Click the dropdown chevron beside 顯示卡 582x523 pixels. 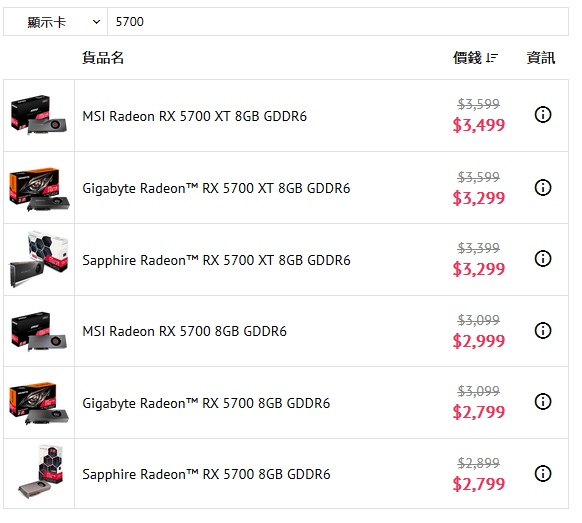97,22
